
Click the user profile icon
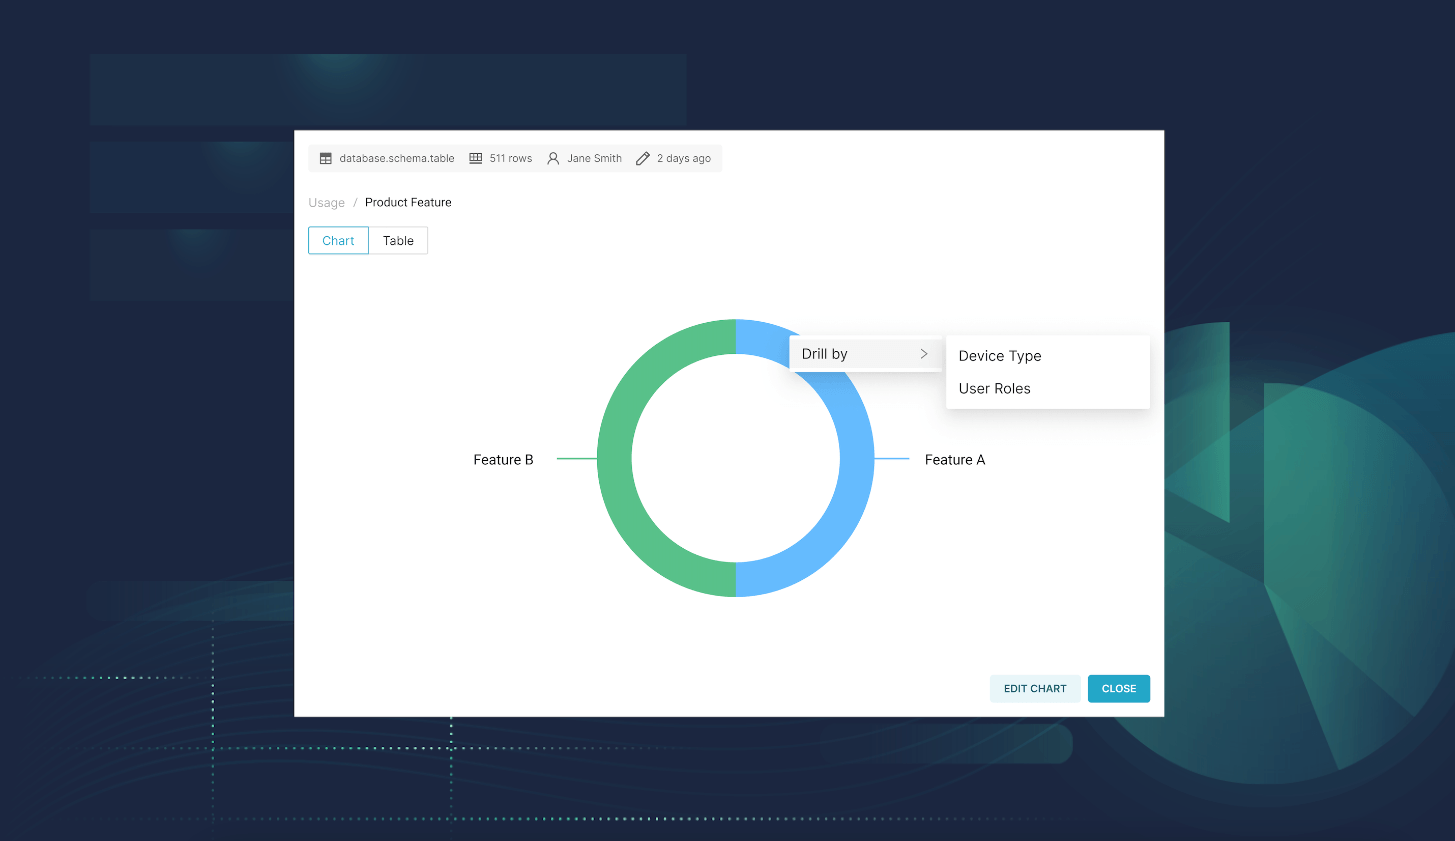[553, 158]
